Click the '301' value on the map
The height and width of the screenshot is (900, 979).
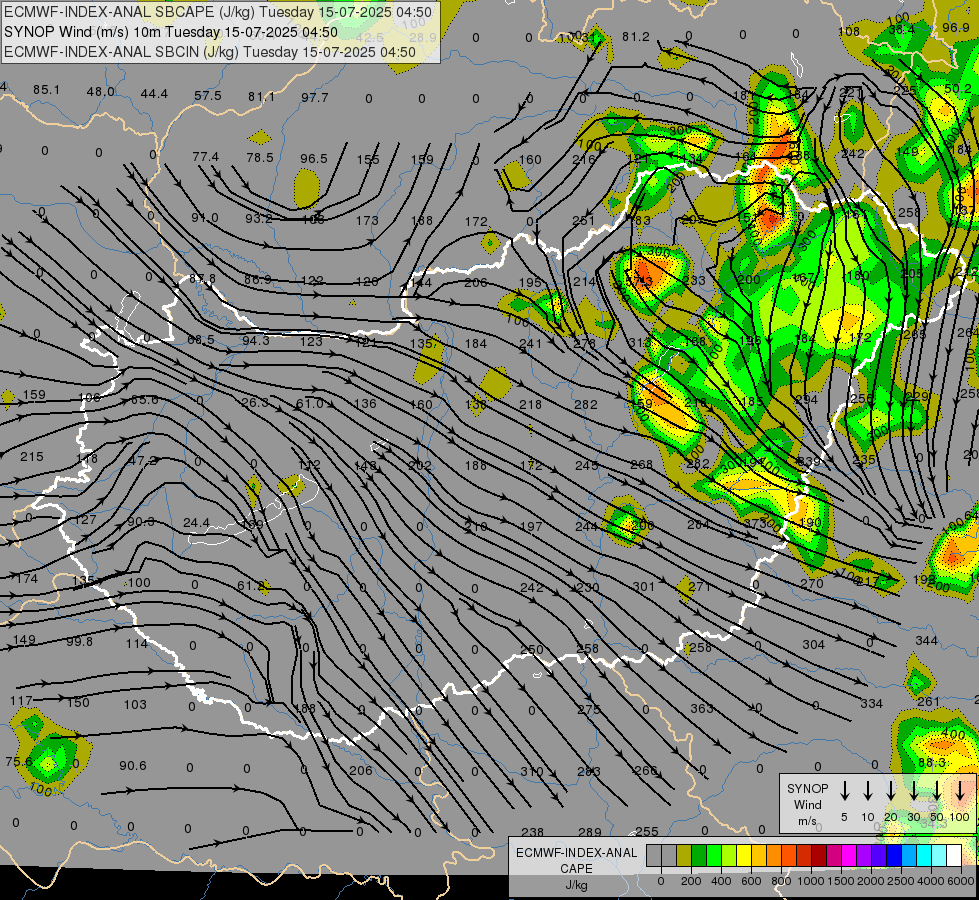point(644,586)
